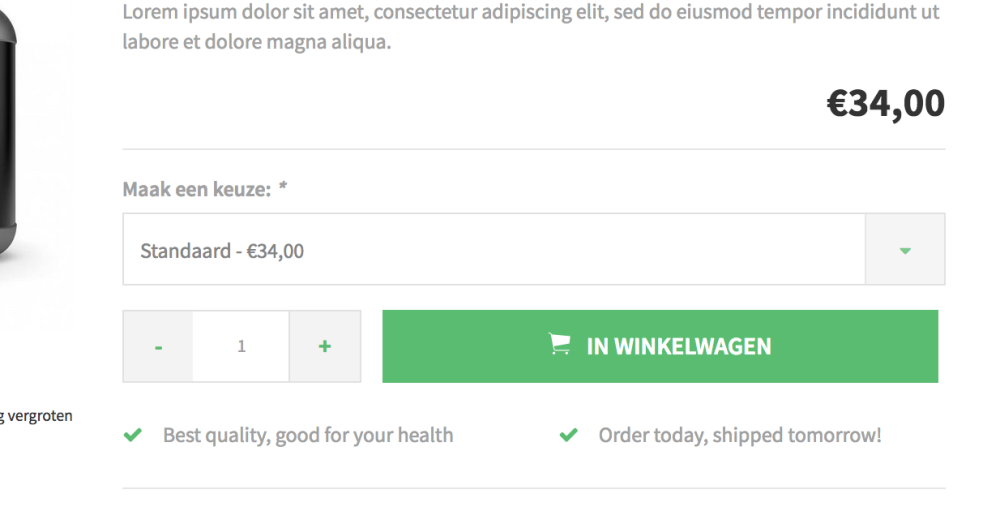1000x511 pixels.
Task: Click the 'IN WINKELWAGEN' label text
Action: 679,346
